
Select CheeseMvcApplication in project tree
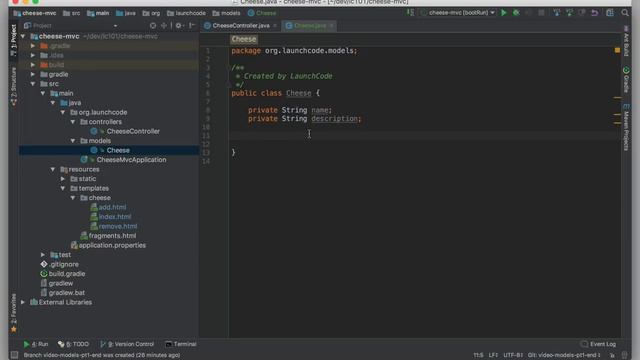coord(123,160)
